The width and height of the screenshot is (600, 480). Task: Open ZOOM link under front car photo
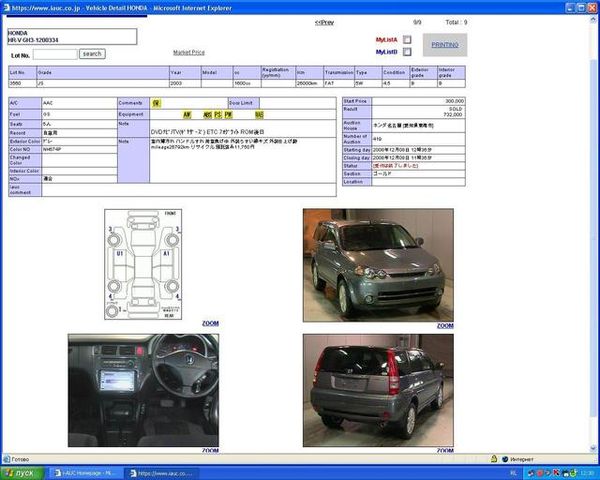coord(445,326)
